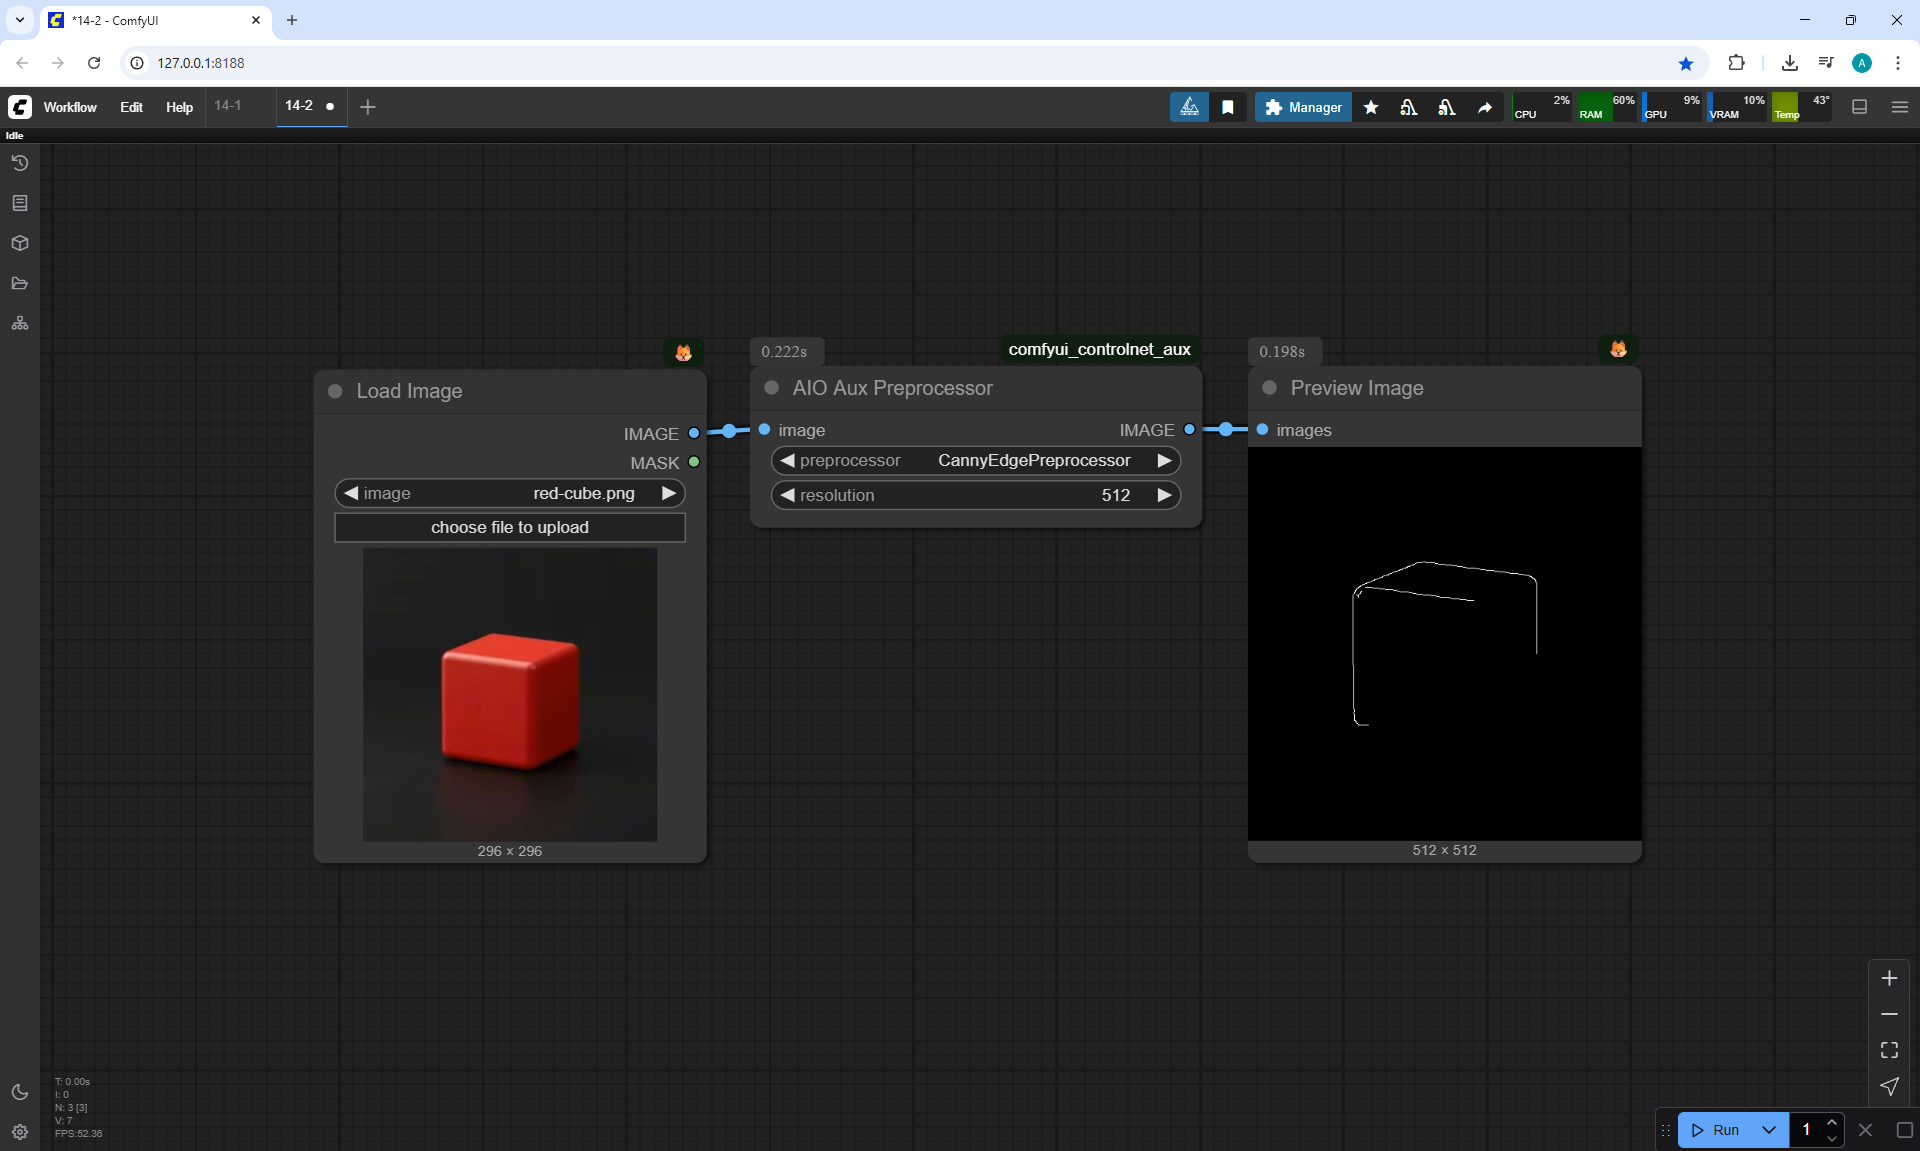This screenshot has height=1151, width=1920.
Task: Open the templates hierarchy sidebar icon
Action: [x=20, y=323]
